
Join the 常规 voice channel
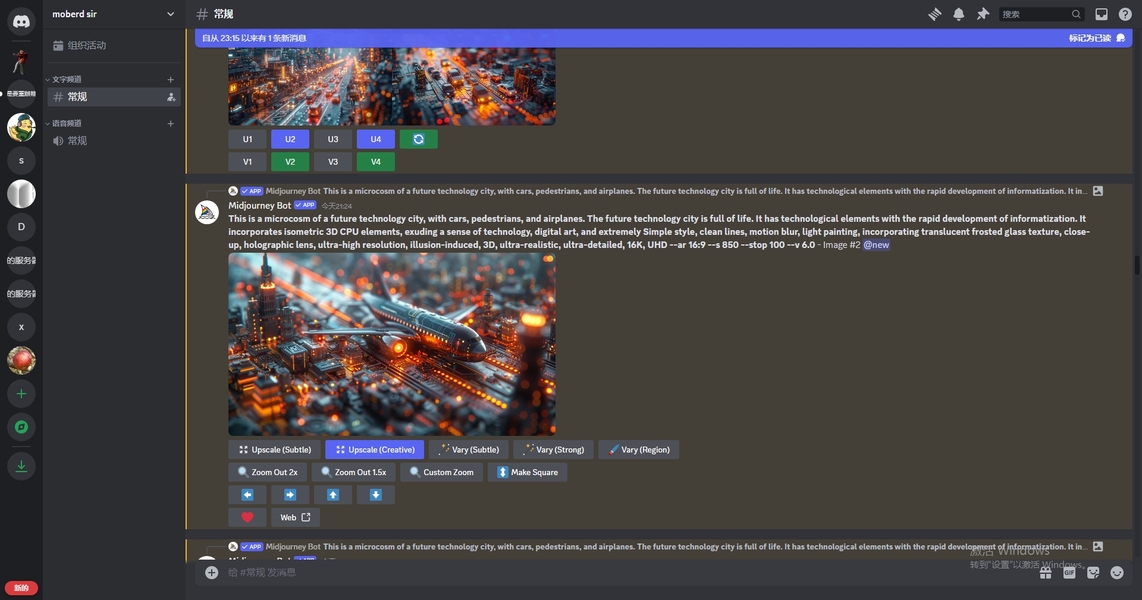114,141
